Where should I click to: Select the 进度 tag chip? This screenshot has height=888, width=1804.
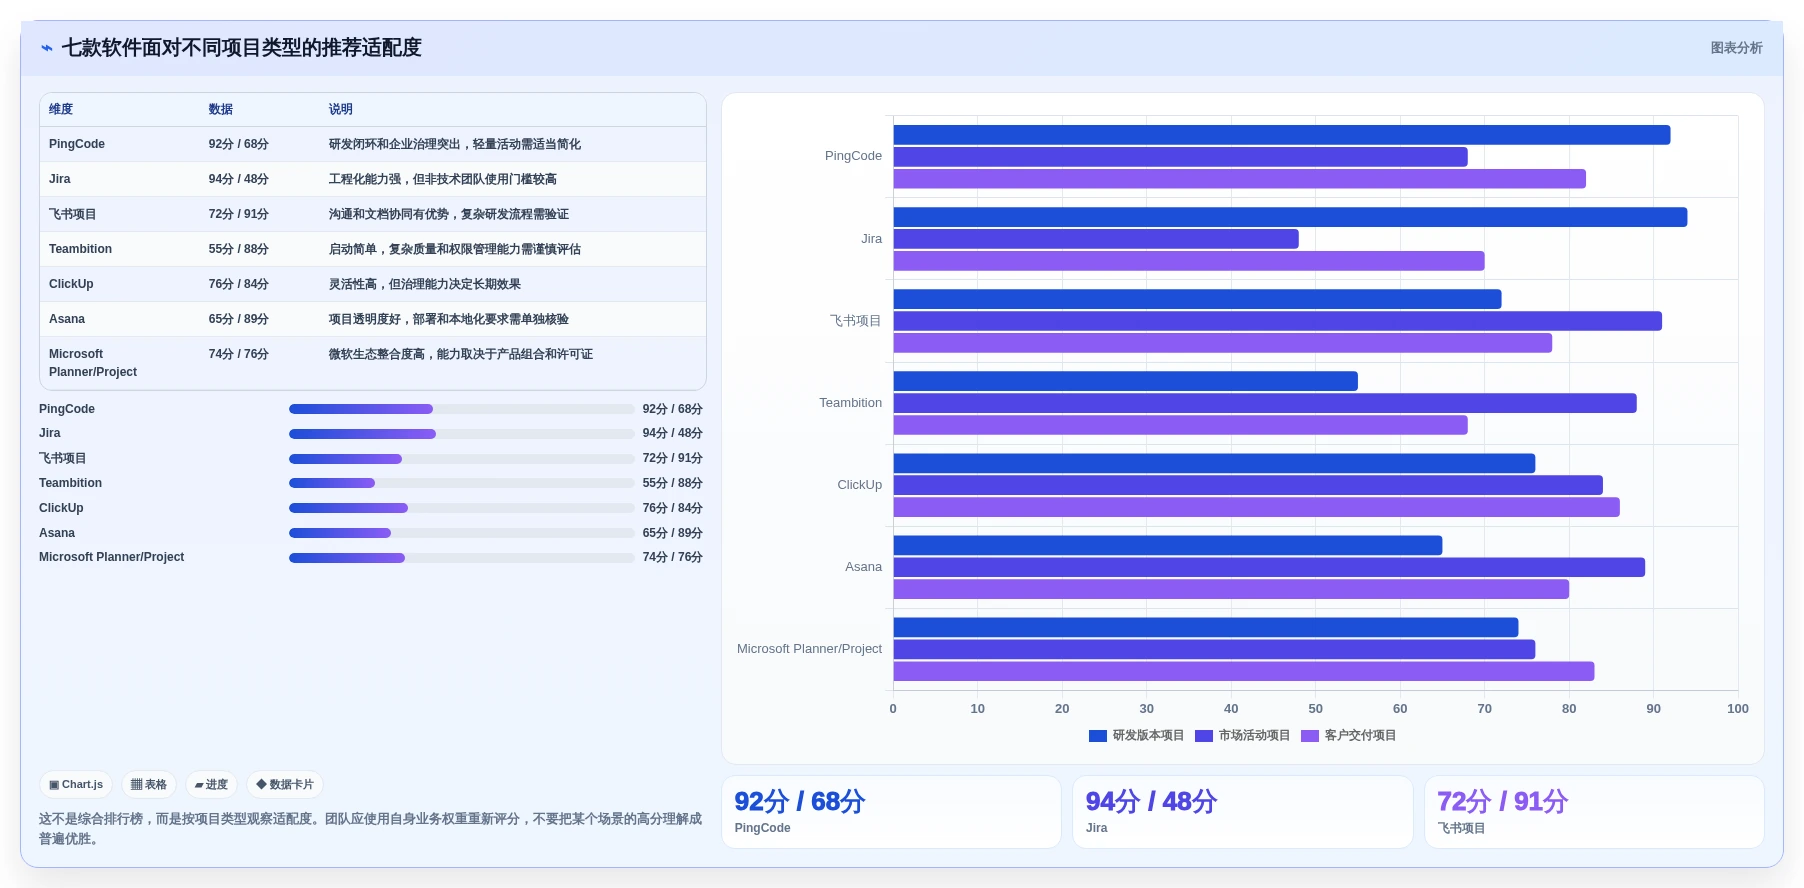click(211, 785)
